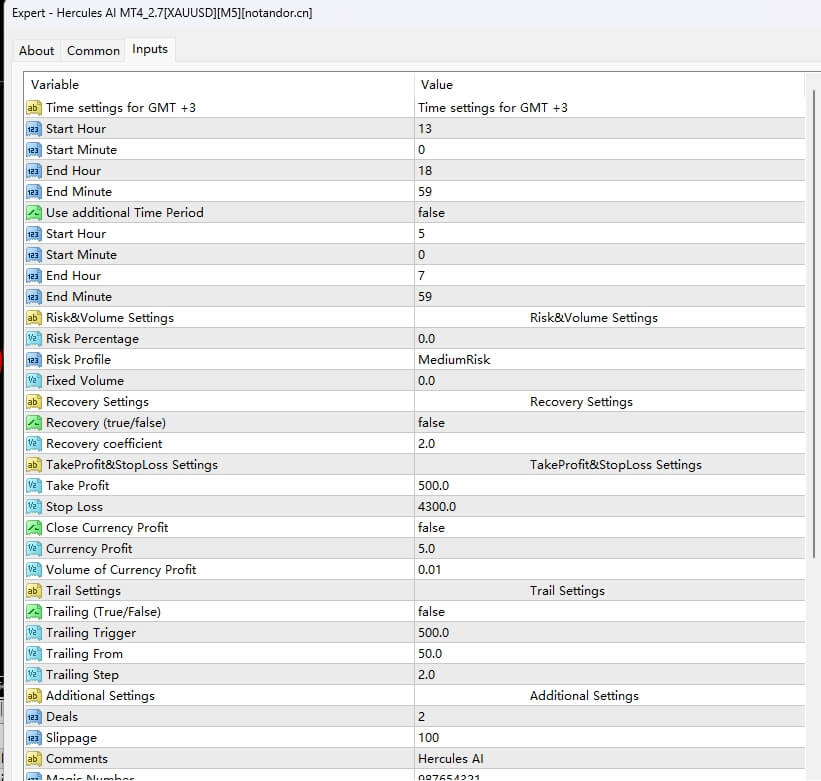Image resolution: width=821 pixels, height=781 pixels.
Task: Click the icon next to Close Currency Profit
Action: [x=33, y=528]
